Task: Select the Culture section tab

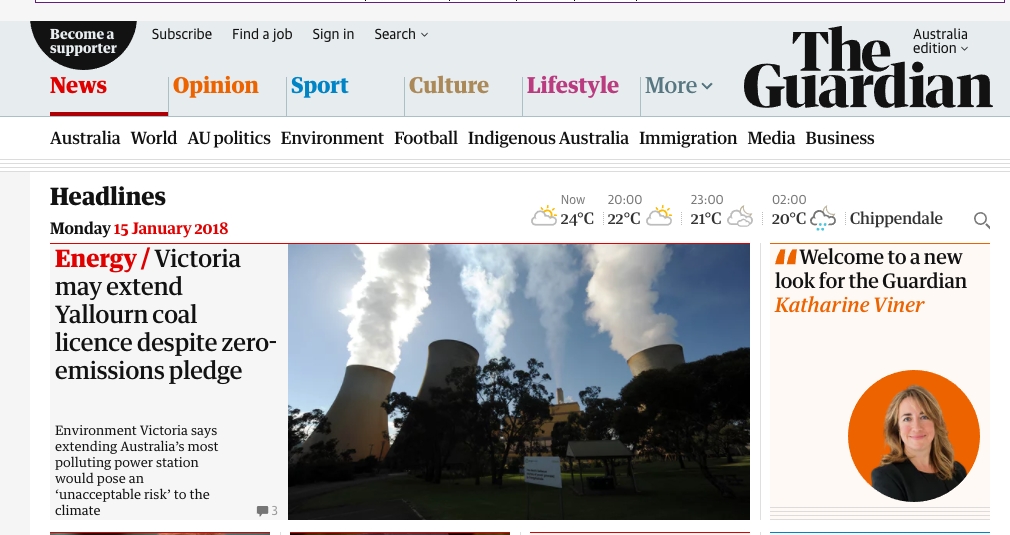Action: click(449, 86)
